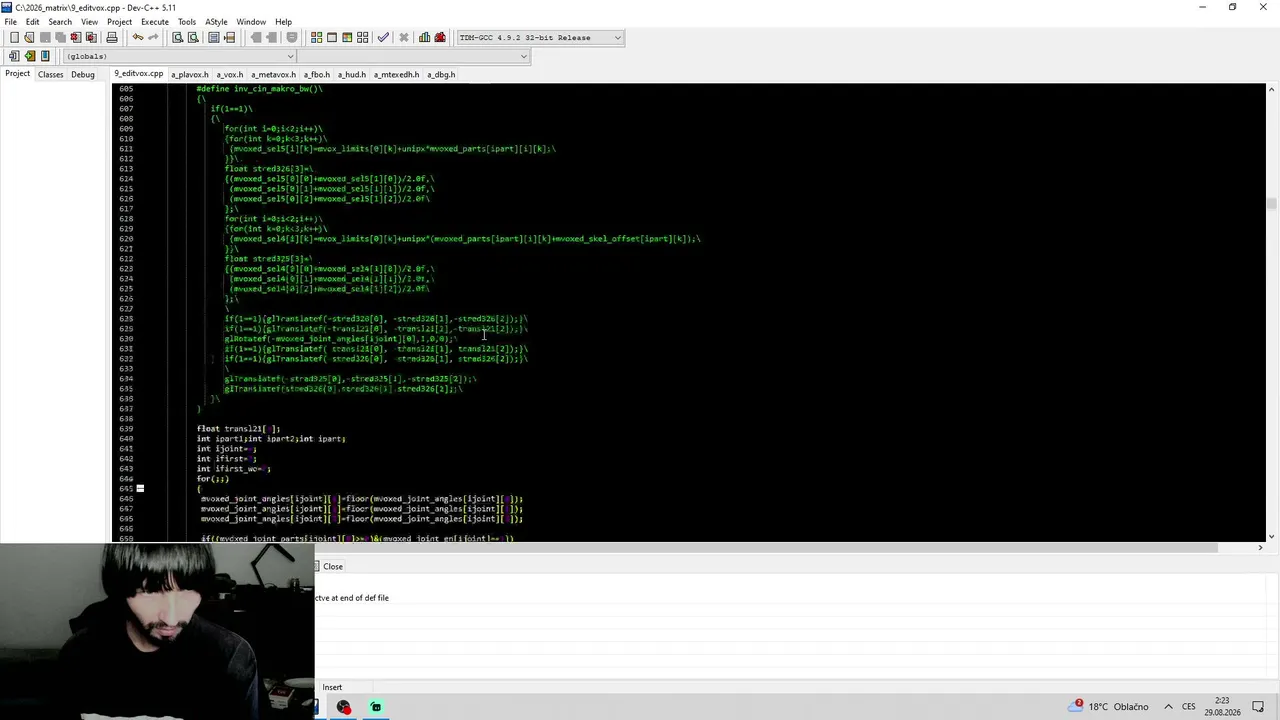The image size is (1280, 720).
Task: Click the Open file toolbar icon
Action: click(x=30, y=37)
